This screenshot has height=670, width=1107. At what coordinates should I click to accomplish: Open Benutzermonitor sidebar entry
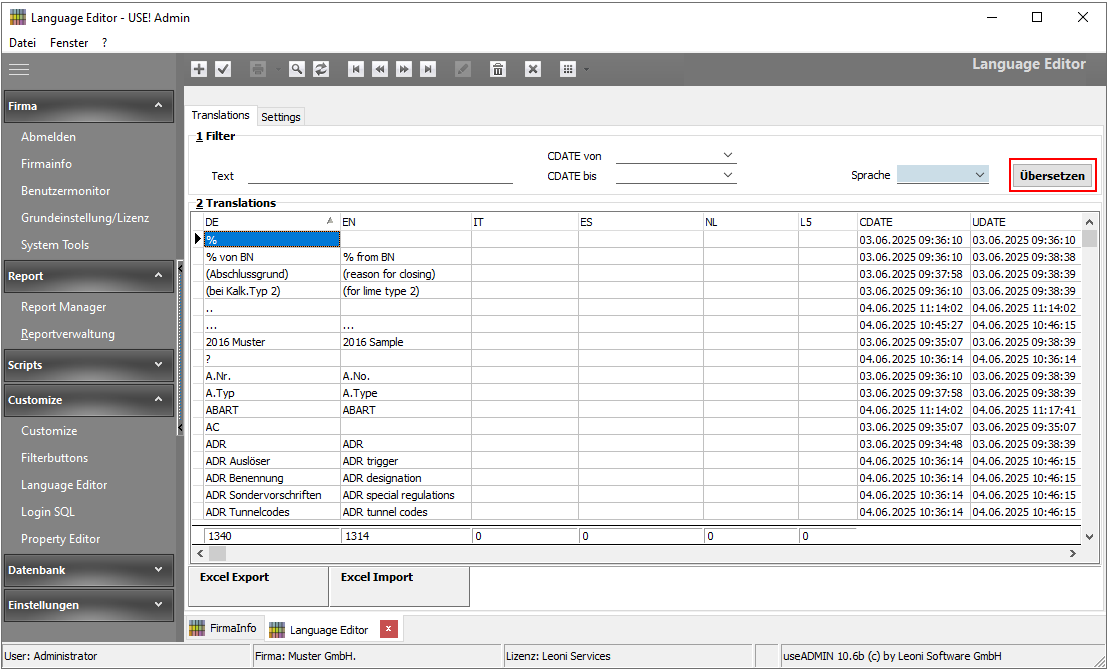tap(66, 191)
